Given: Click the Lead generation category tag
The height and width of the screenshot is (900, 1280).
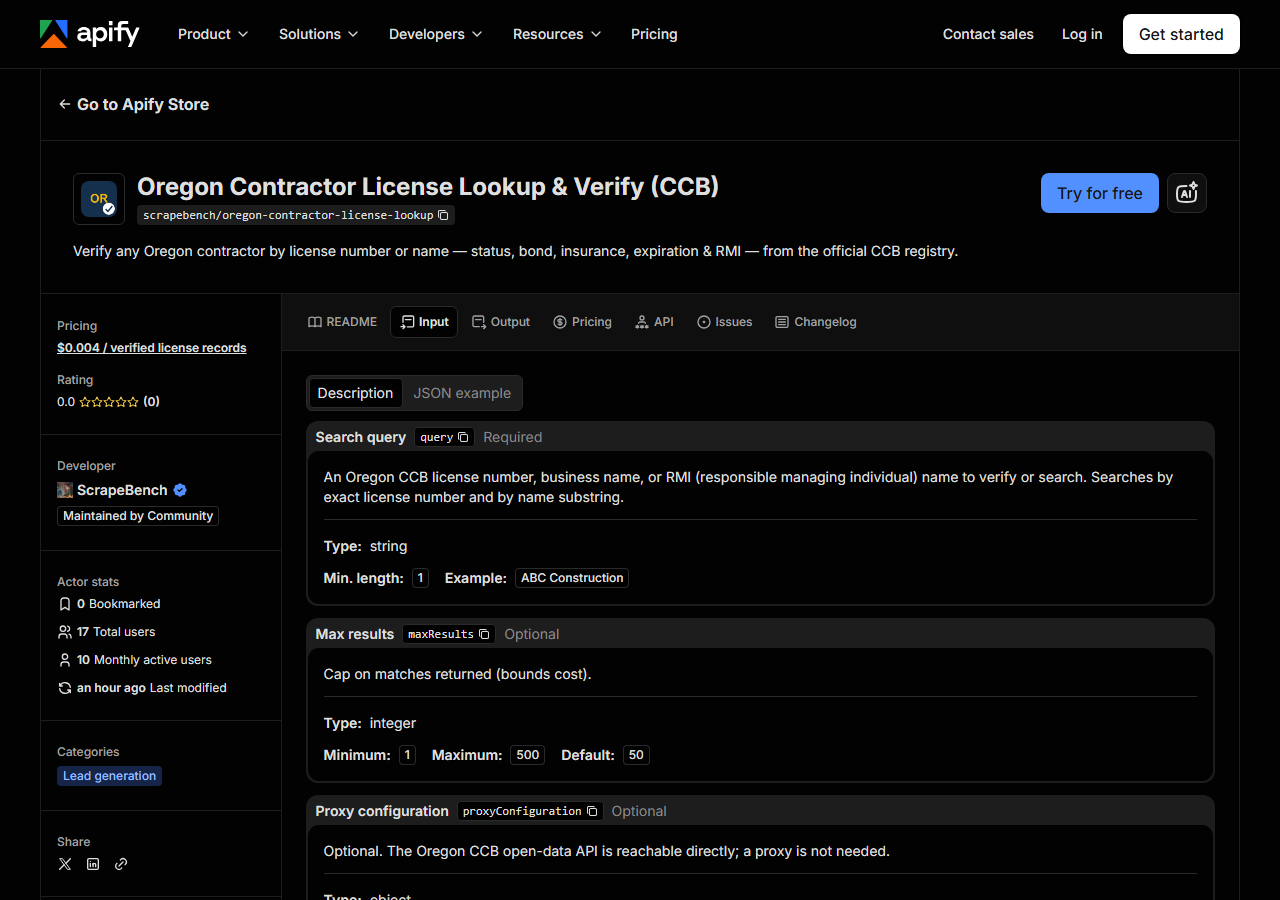Looking at the screenshot, I should click(110, 776).
